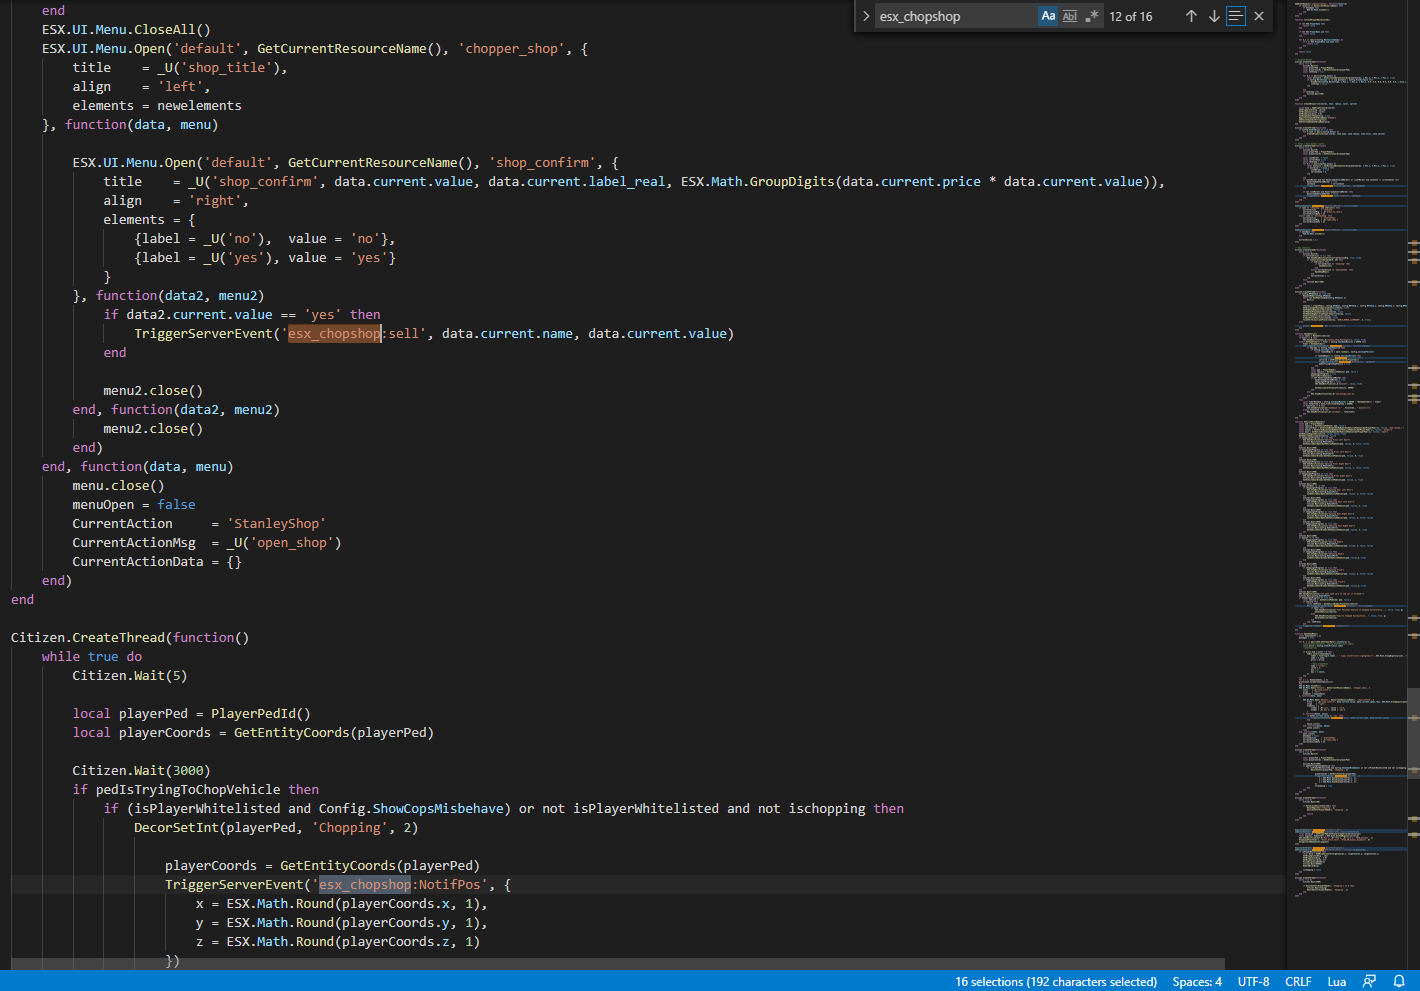Enable regular expression search
The width and height of the screenshot is (1420, 991).
pyautogui.click(x=1092, y=16)
